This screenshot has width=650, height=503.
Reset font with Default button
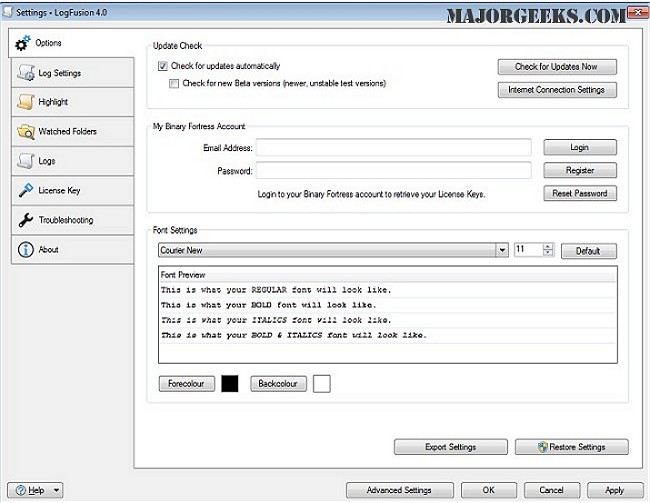(x=589, y=251)
